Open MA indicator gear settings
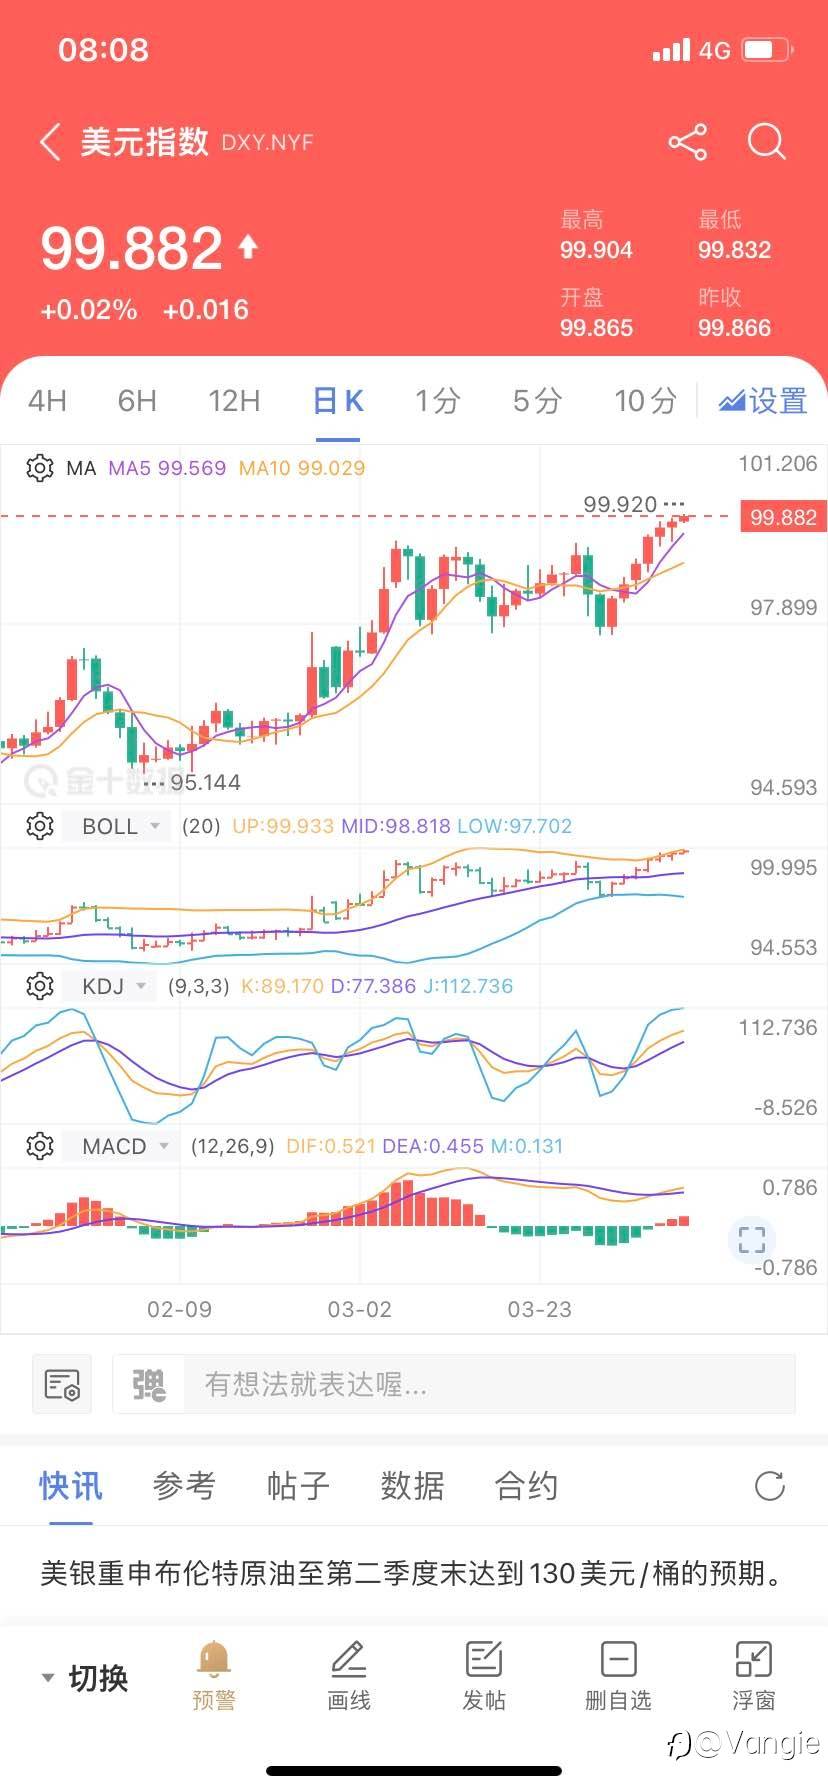Image resolution: width=828 pixels, height=1792 pixels. coord(40,468)
